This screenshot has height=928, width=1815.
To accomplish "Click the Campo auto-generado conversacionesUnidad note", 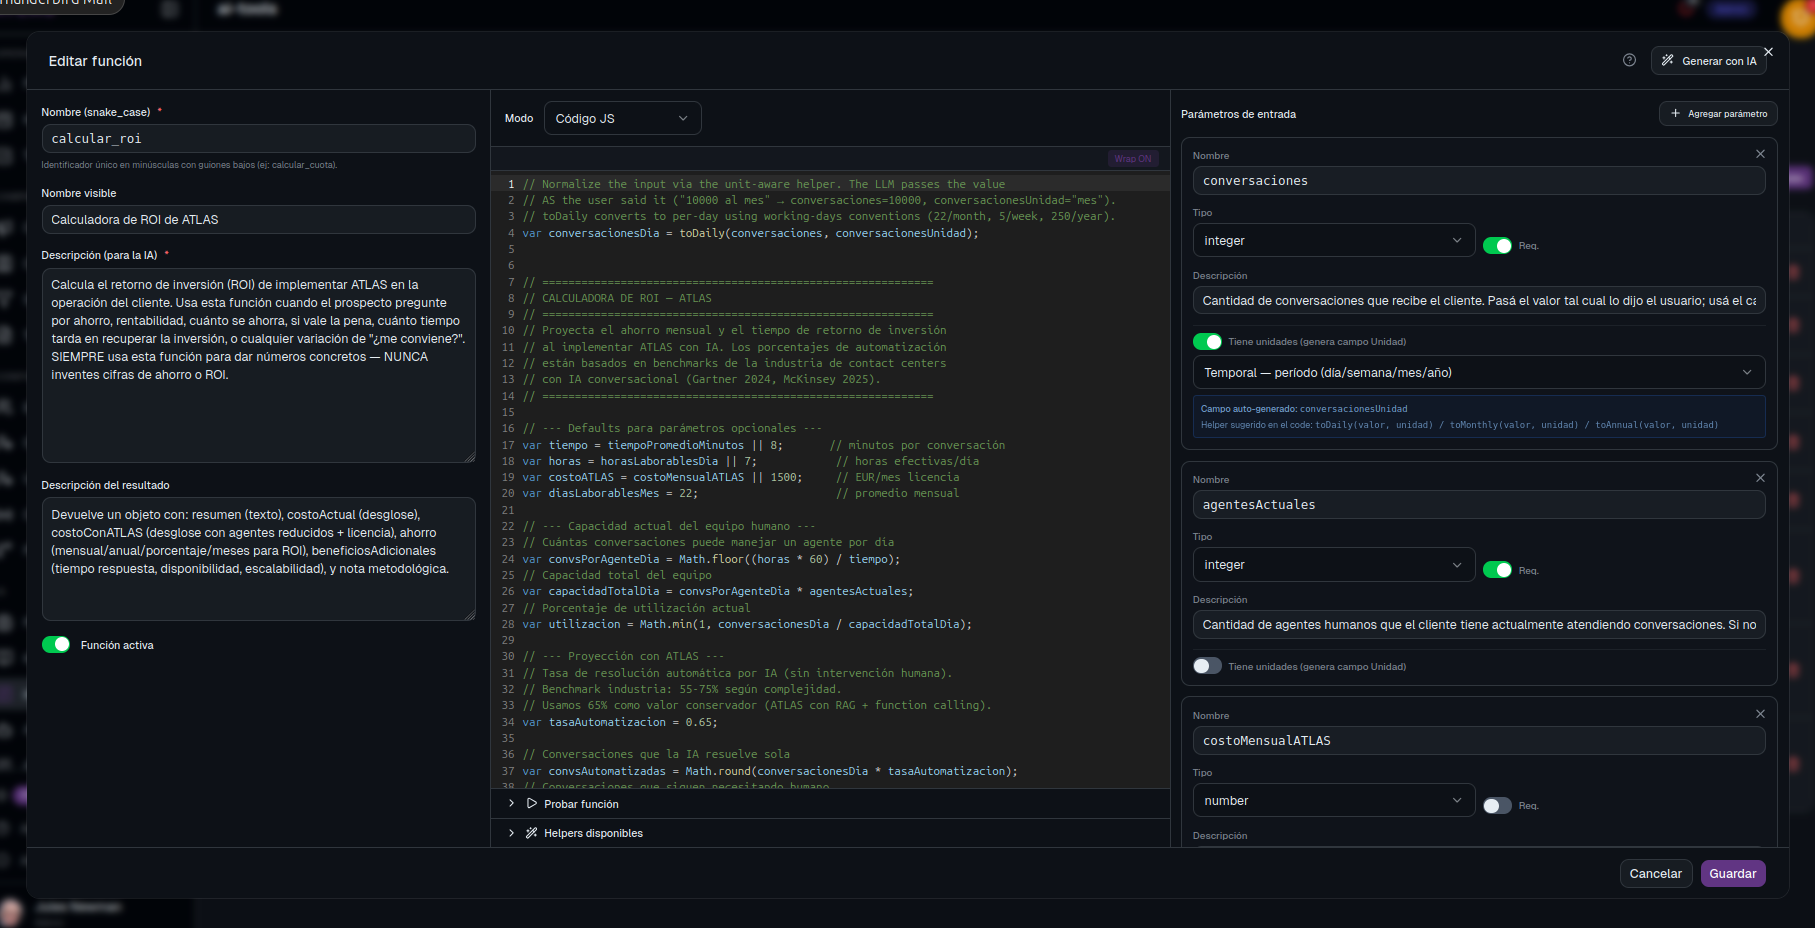I will click(1478, 416).
